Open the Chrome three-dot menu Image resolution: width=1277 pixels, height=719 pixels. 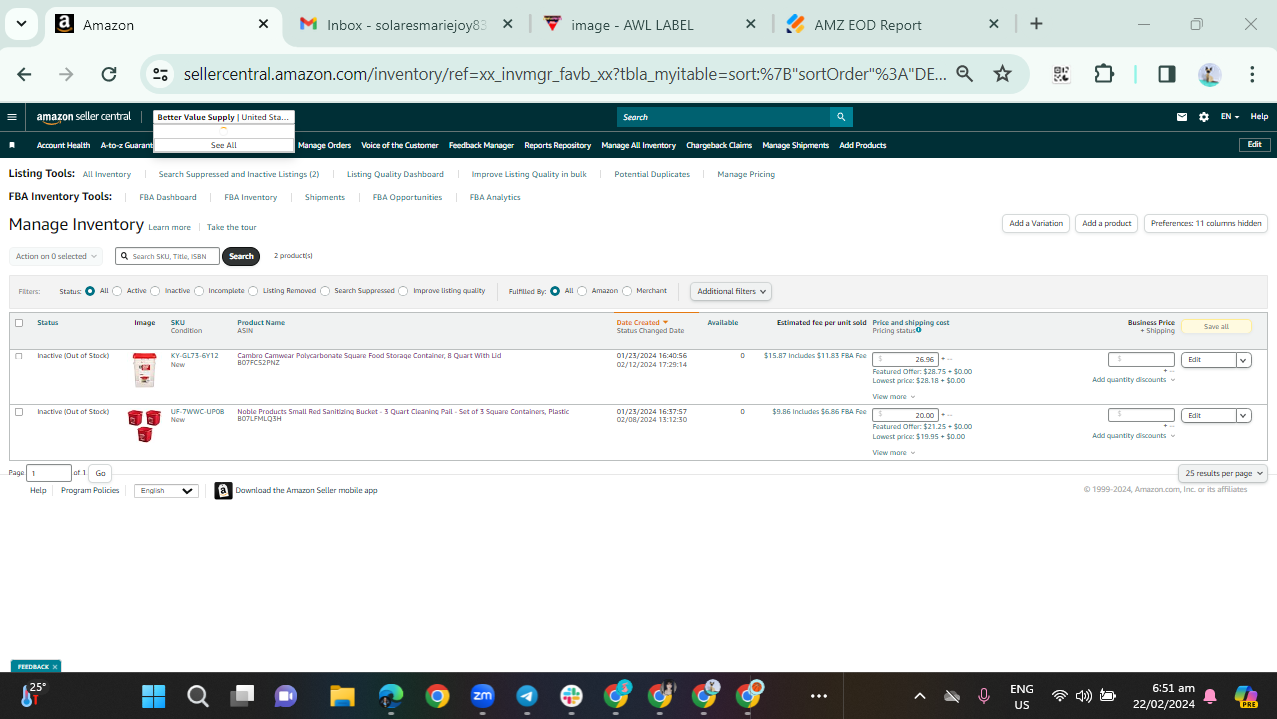coord(1252,74)
